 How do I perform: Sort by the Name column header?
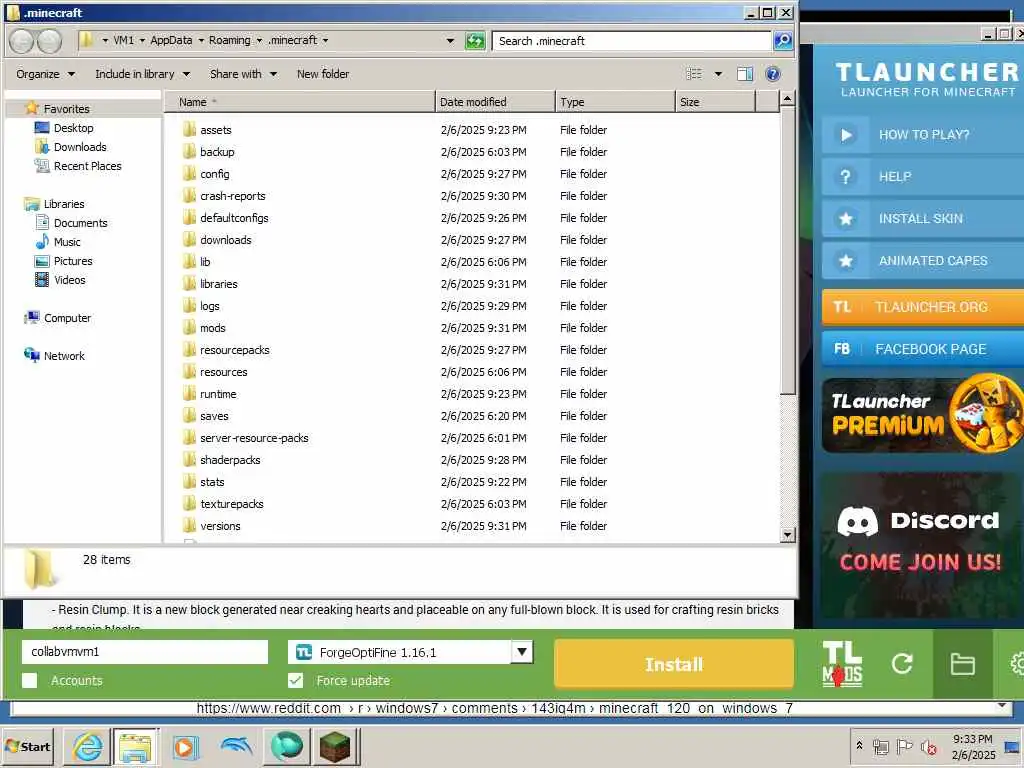[x=300, y=102]
